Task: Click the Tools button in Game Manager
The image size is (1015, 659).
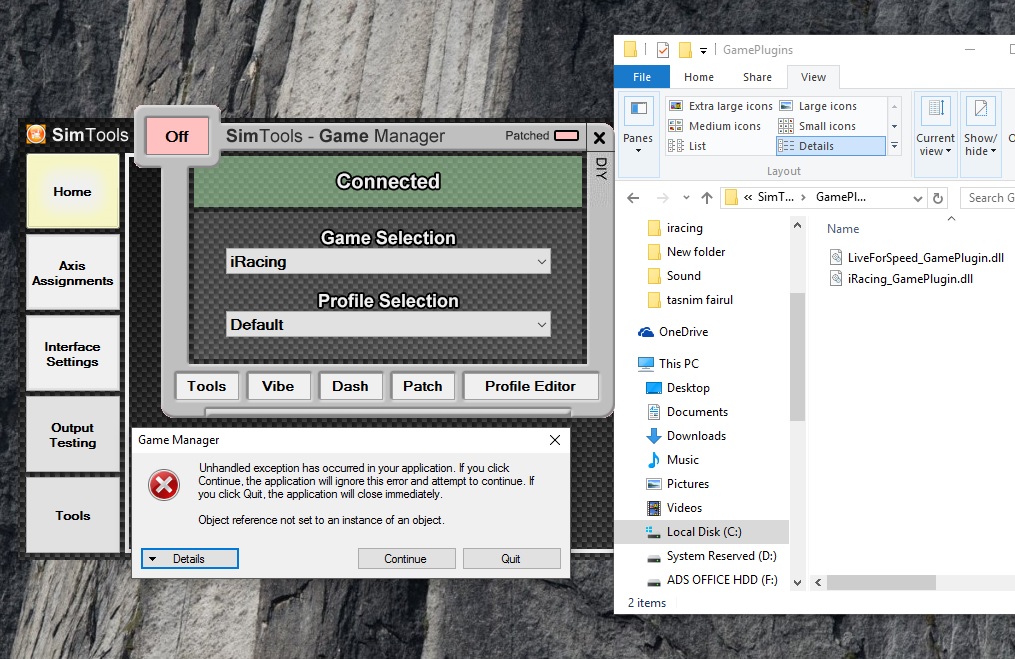Action: coord(206,386)
